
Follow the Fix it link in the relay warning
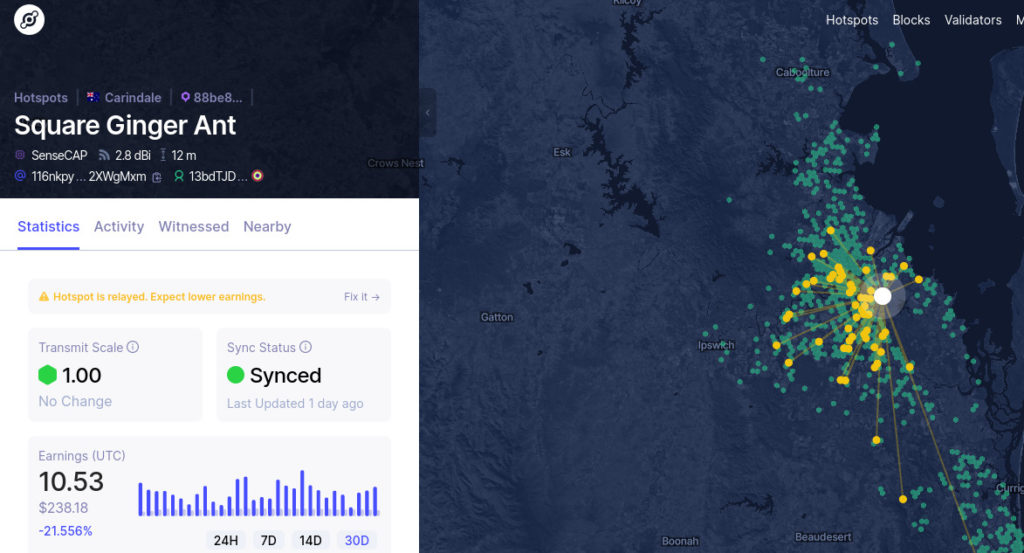point(361,297)
